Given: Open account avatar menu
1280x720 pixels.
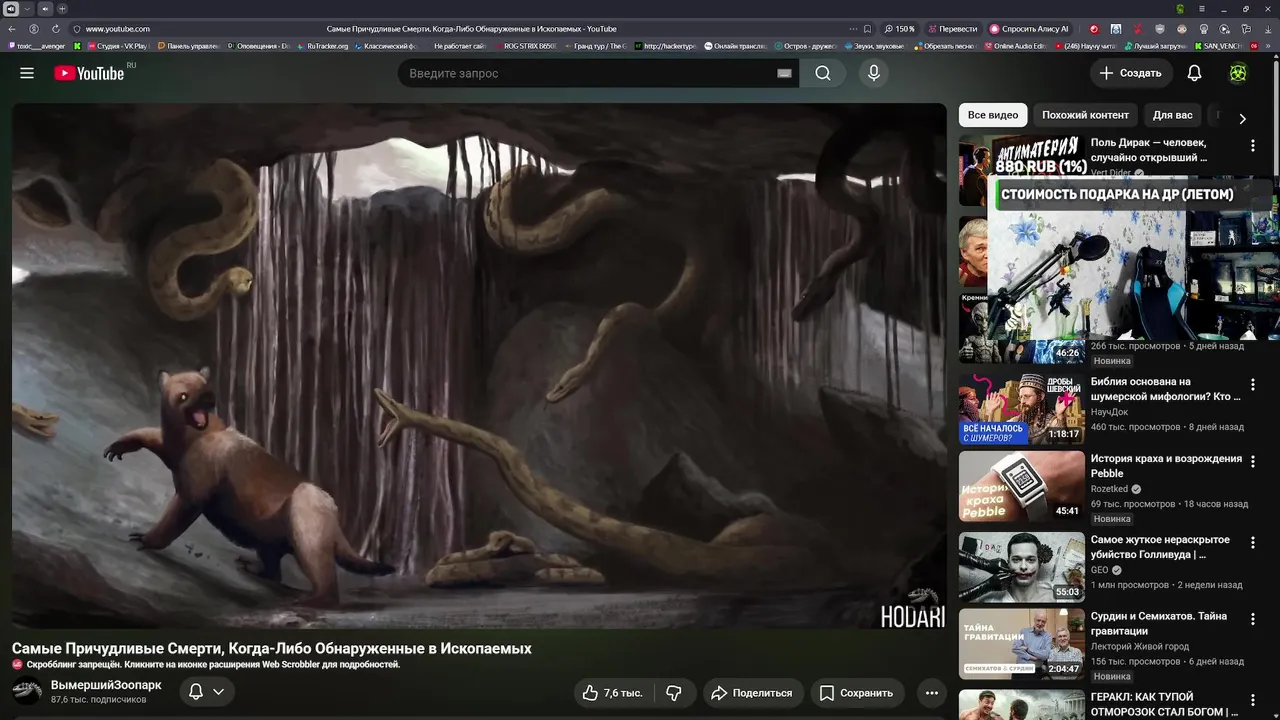Looking at the screenshot, I should coord(1238,73).
